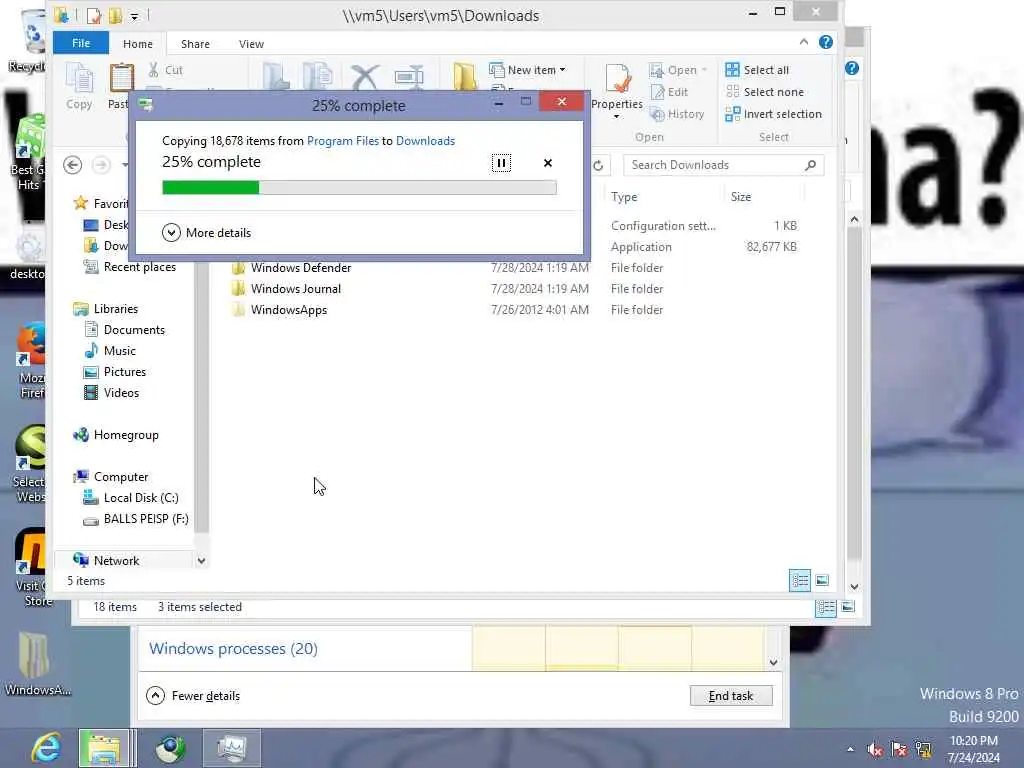Click muted volume tray icon

[x=874, y=749]
